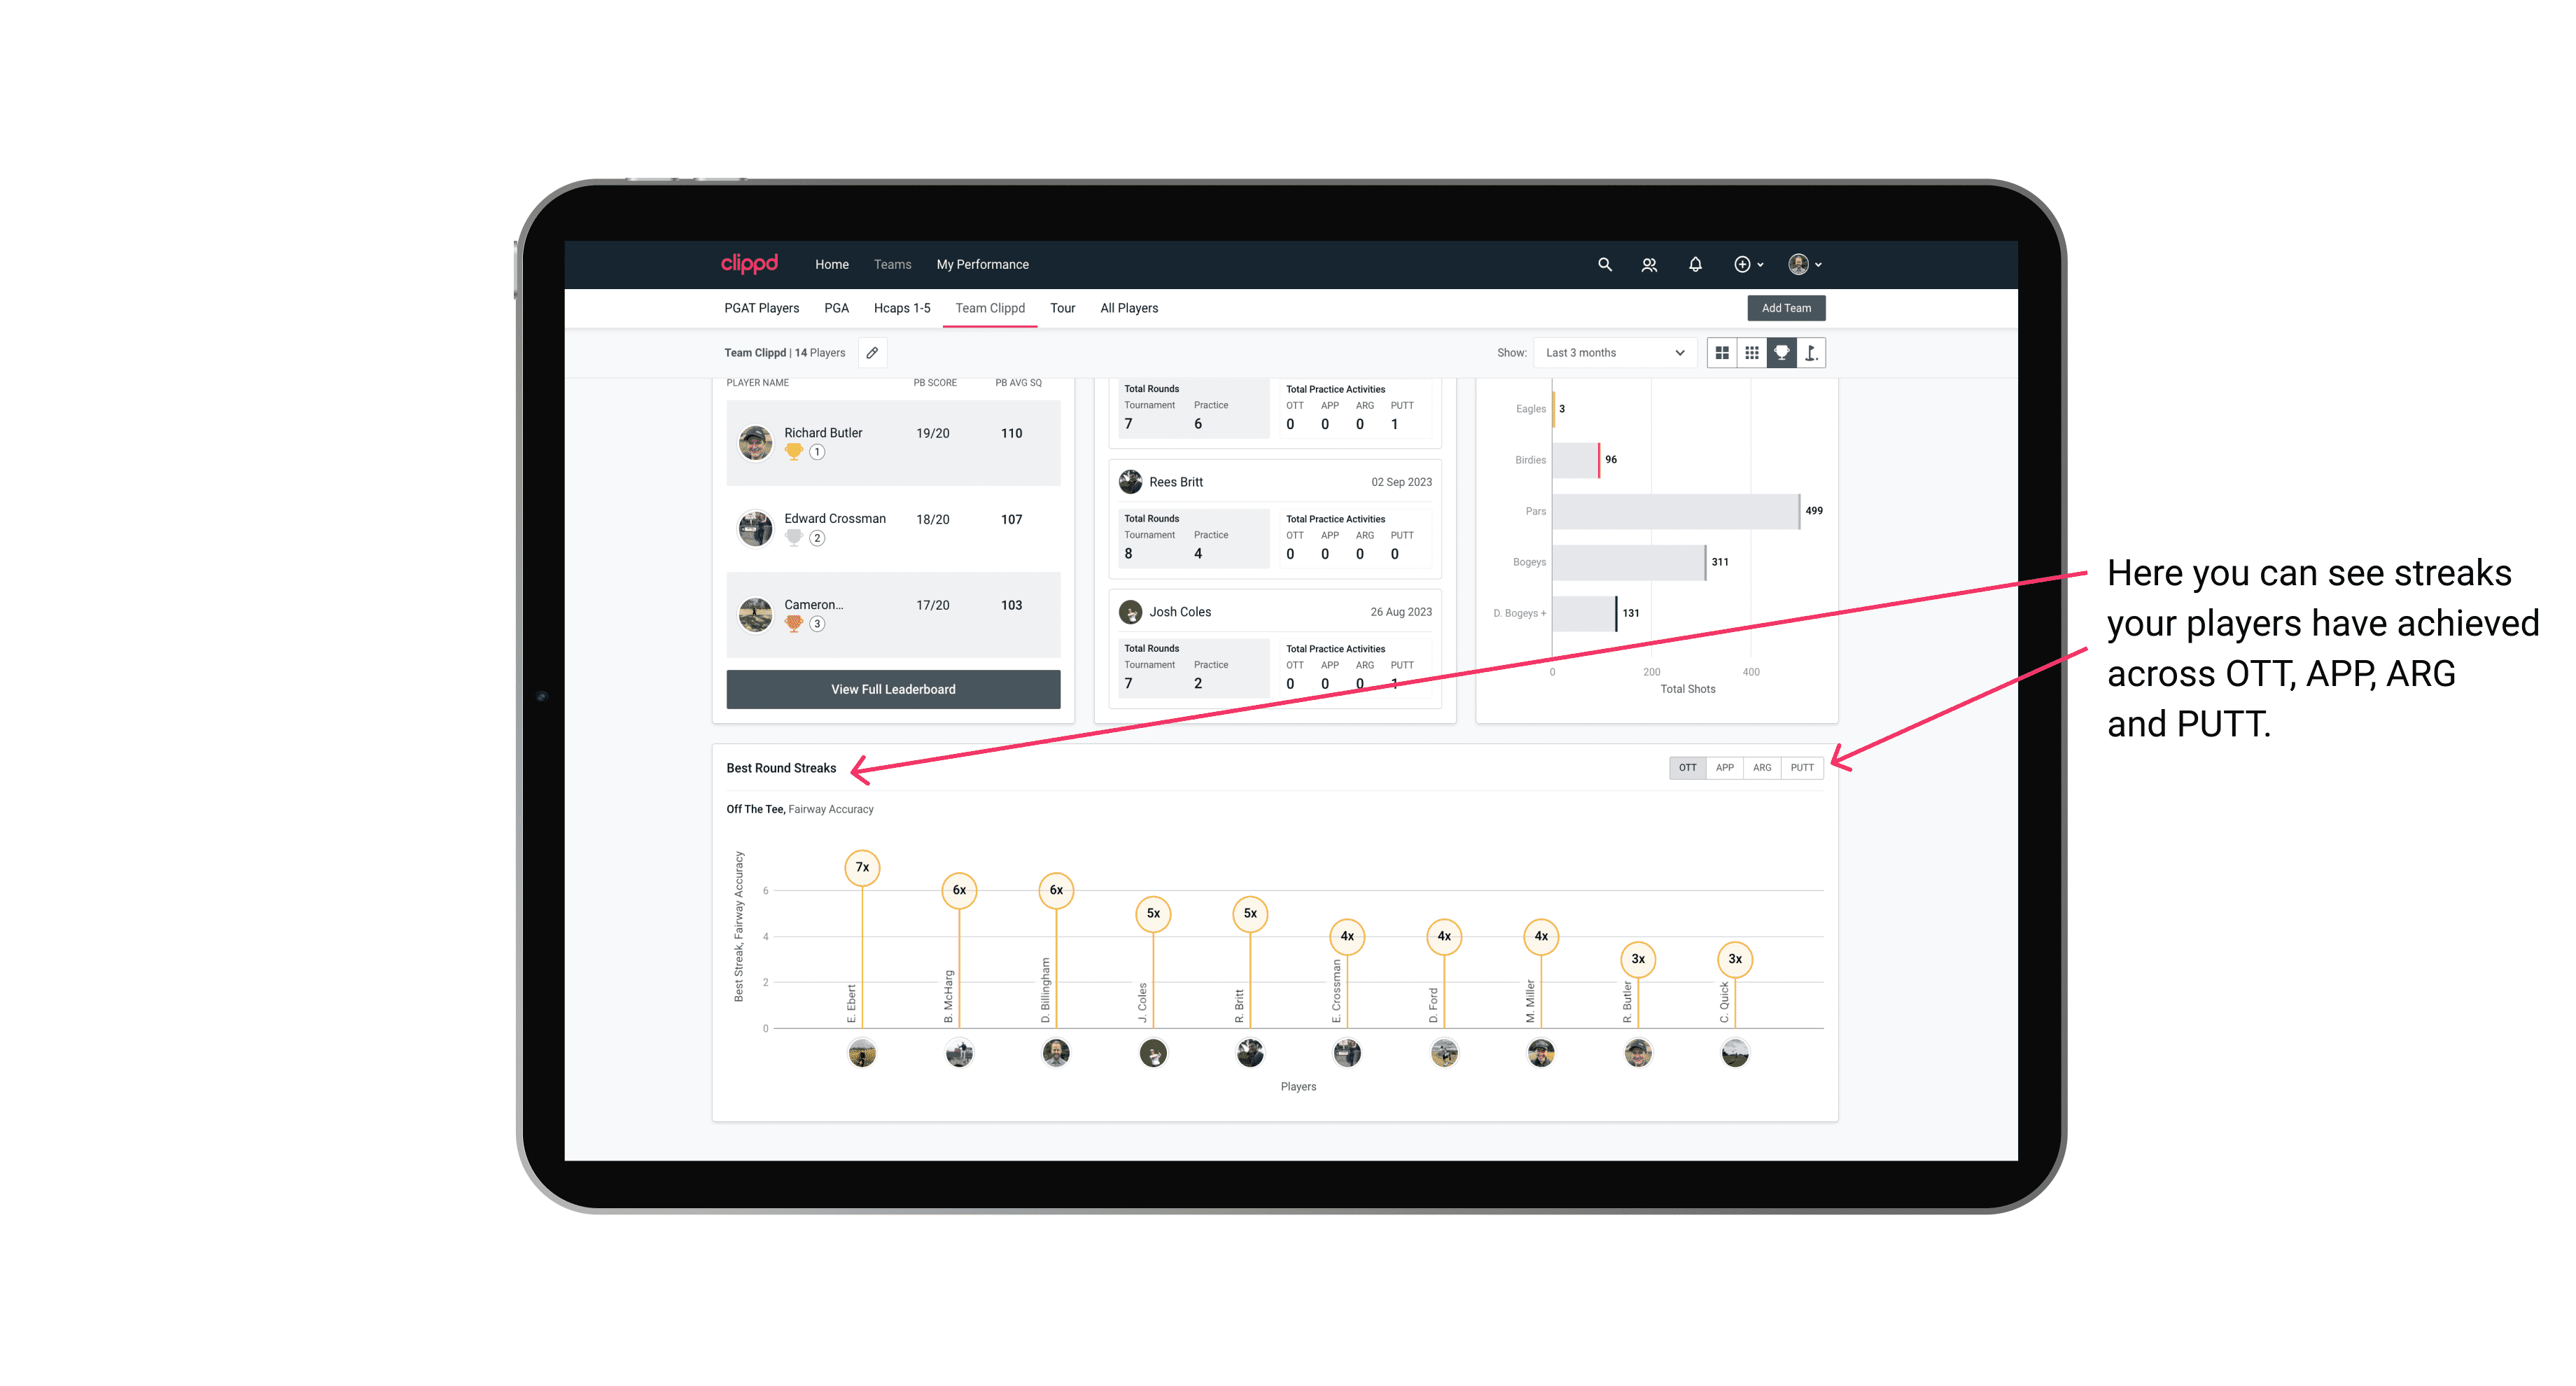Click the search magnifier icon
The image size is (2576, 1386).
[1604, 265]
